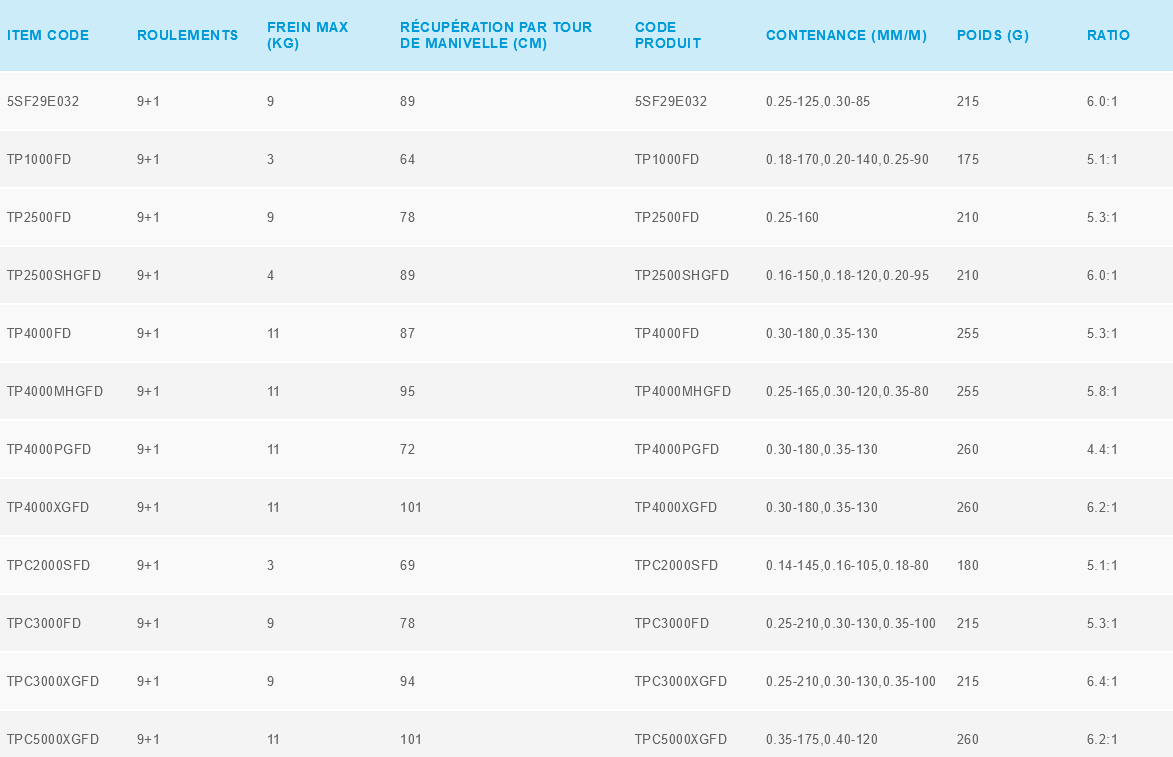1173x757 pixels.
Task: Select the FREIN MAX (KG) column header
Action: pos(307,35)
